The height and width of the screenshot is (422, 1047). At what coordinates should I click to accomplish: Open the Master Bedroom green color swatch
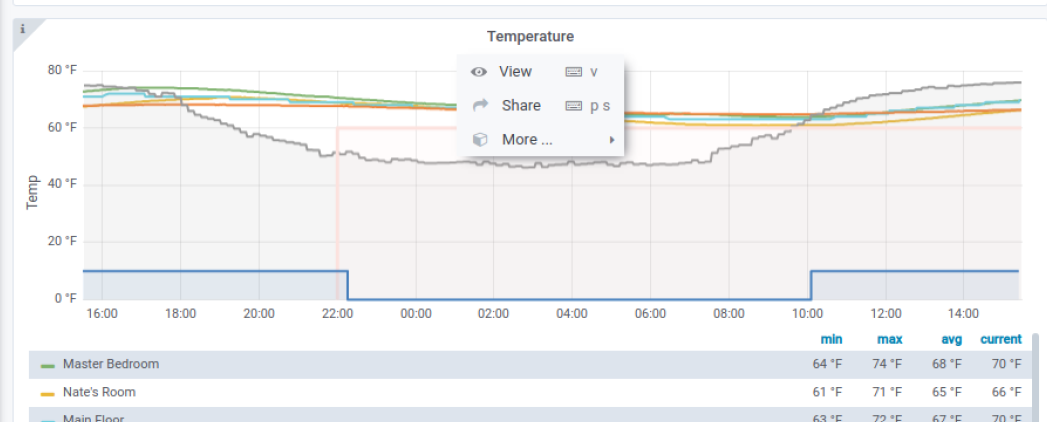[x=47, y=365]
